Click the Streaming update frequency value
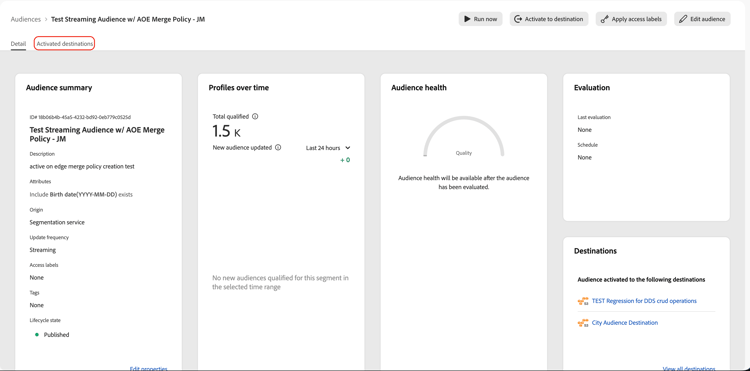The width and height of the screenshot is (750, 371). coord(43,250)
